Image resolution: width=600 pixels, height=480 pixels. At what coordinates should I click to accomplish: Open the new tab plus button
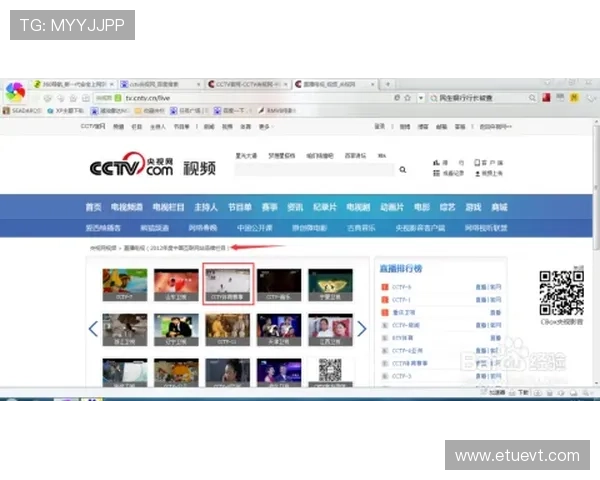coord(388,84)
